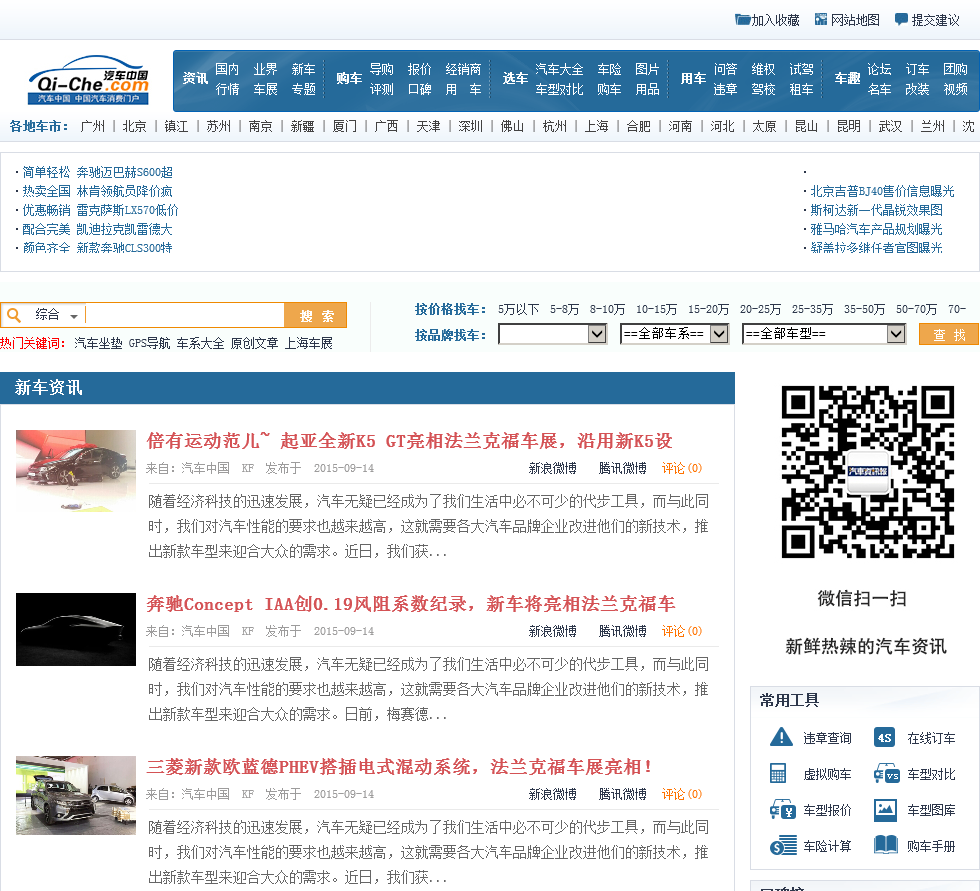The image size is (980, 891).
Task: Open the 购车 navigation menu section
Action: [349, 79]
